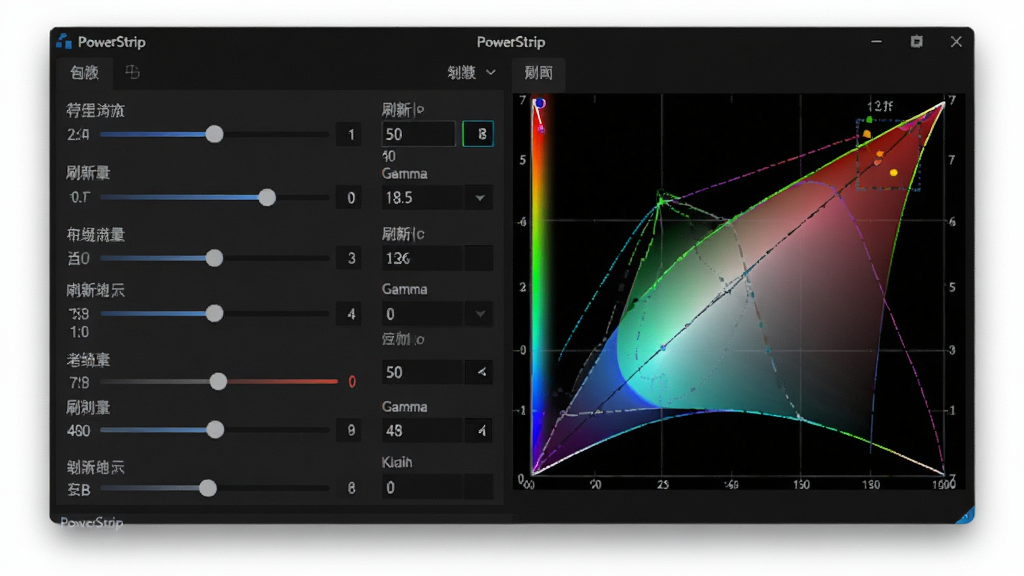This screenshot has height=576, width=1024.
Task: Click the arrow button beside the lower 50 field
Action: tap(481, 372)
